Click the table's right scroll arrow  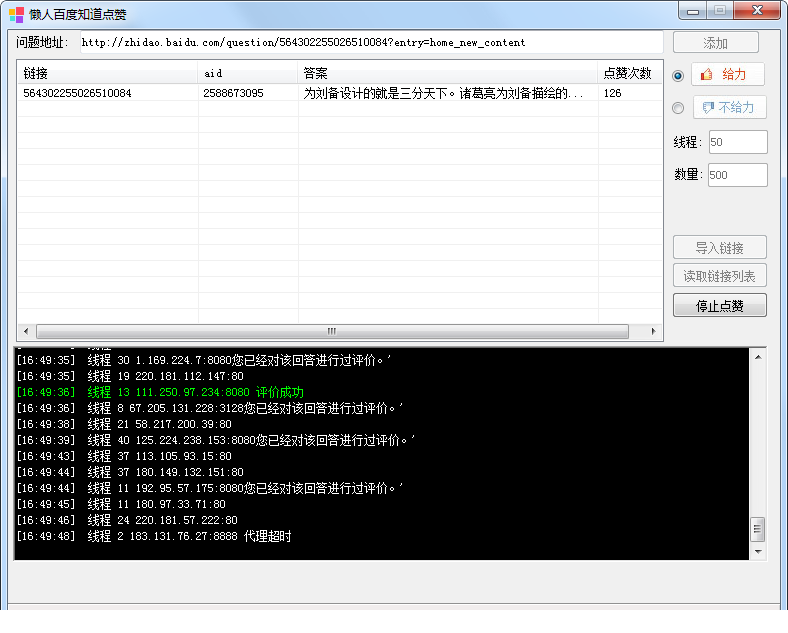653,332
